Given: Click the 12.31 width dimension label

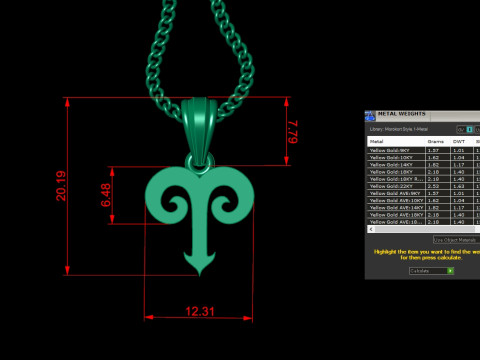Looking at the screenshot, I should click(200, 311).
